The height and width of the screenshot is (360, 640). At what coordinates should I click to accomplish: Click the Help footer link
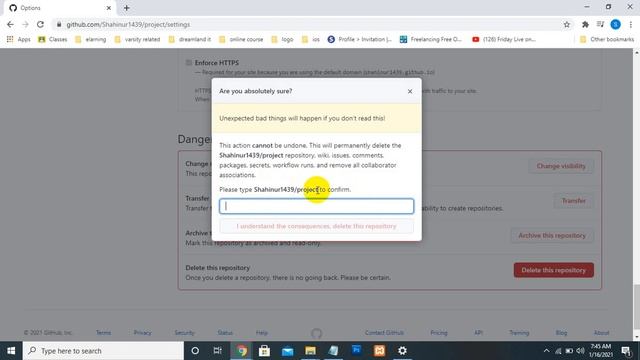262,333
